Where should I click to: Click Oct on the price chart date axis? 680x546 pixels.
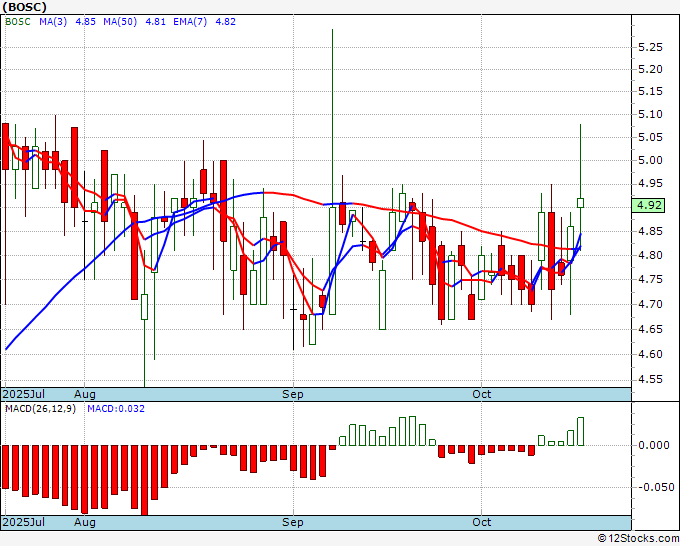tap(482, 394)
